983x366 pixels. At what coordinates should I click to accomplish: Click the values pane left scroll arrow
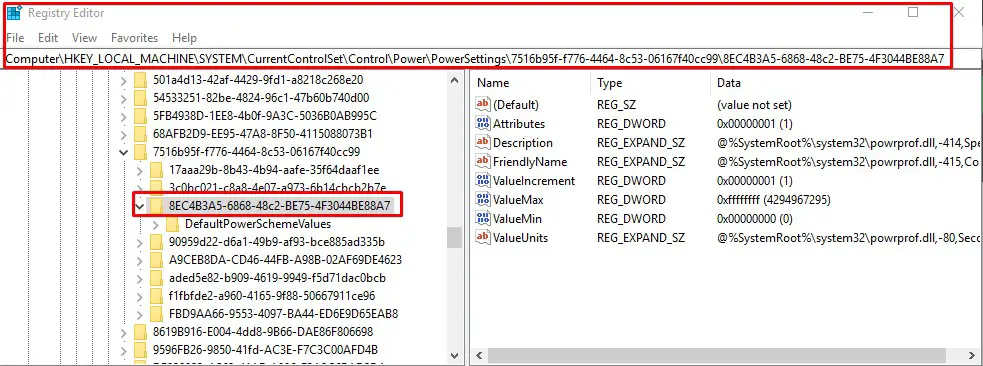[478, 356]
